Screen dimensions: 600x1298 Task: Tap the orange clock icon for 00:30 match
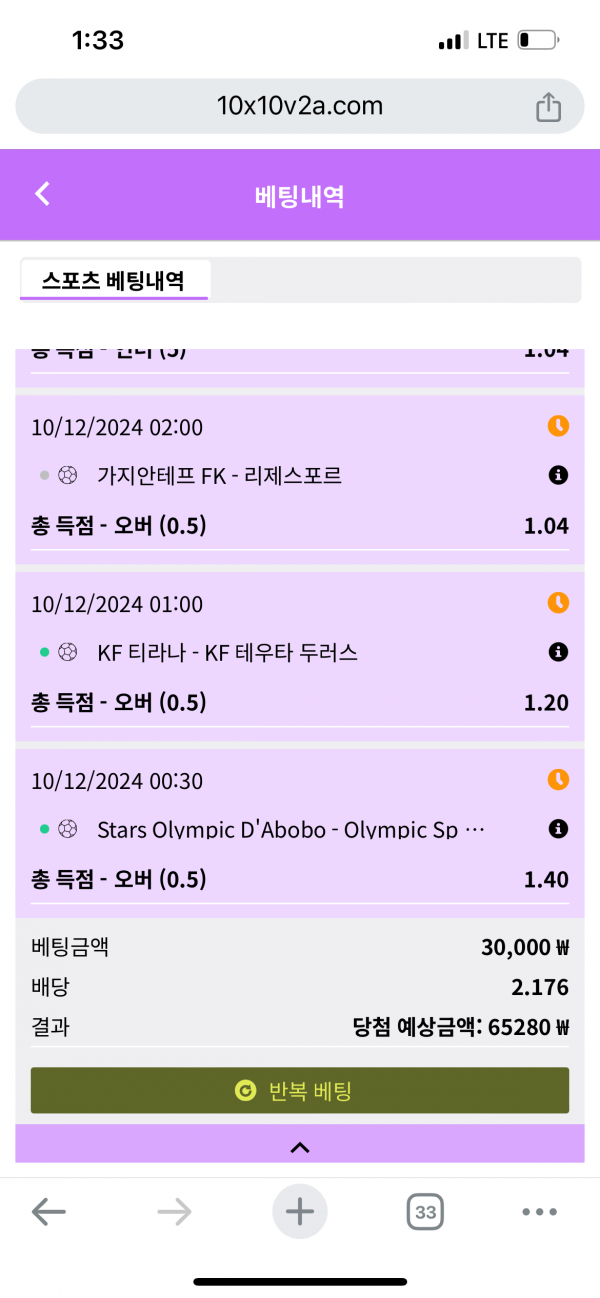point(558,779)
